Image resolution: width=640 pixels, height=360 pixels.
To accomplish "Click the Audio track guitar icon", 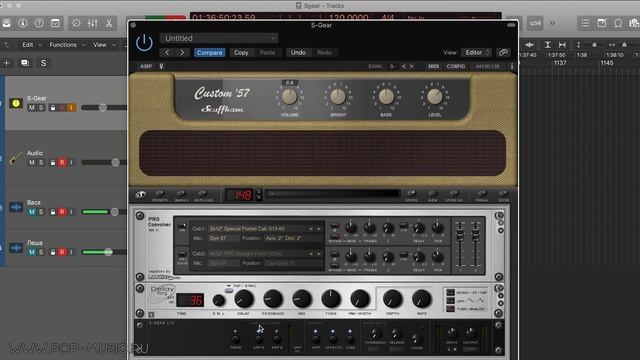I will [16, 158].
